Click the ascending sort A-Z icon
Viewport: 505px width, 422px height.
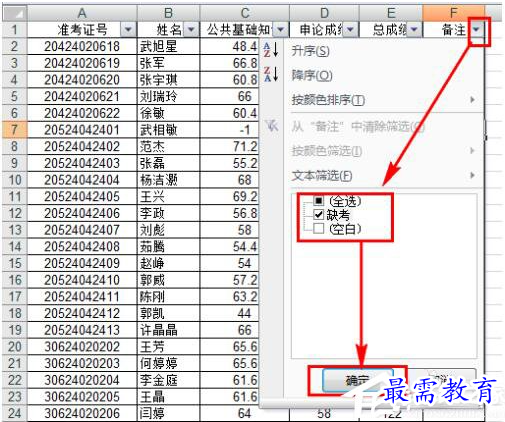(x=271, y=49)
